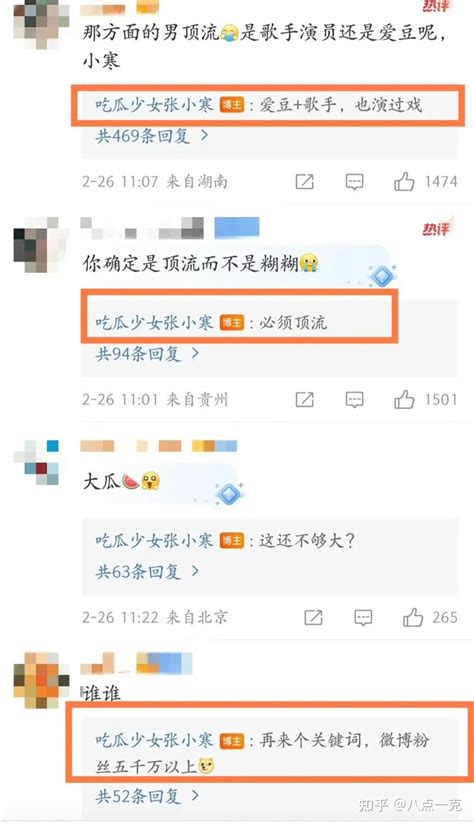The width and height of the screenshot is (474, 824).
Task: Expand 共94条回复 thread
Action: 147,354
